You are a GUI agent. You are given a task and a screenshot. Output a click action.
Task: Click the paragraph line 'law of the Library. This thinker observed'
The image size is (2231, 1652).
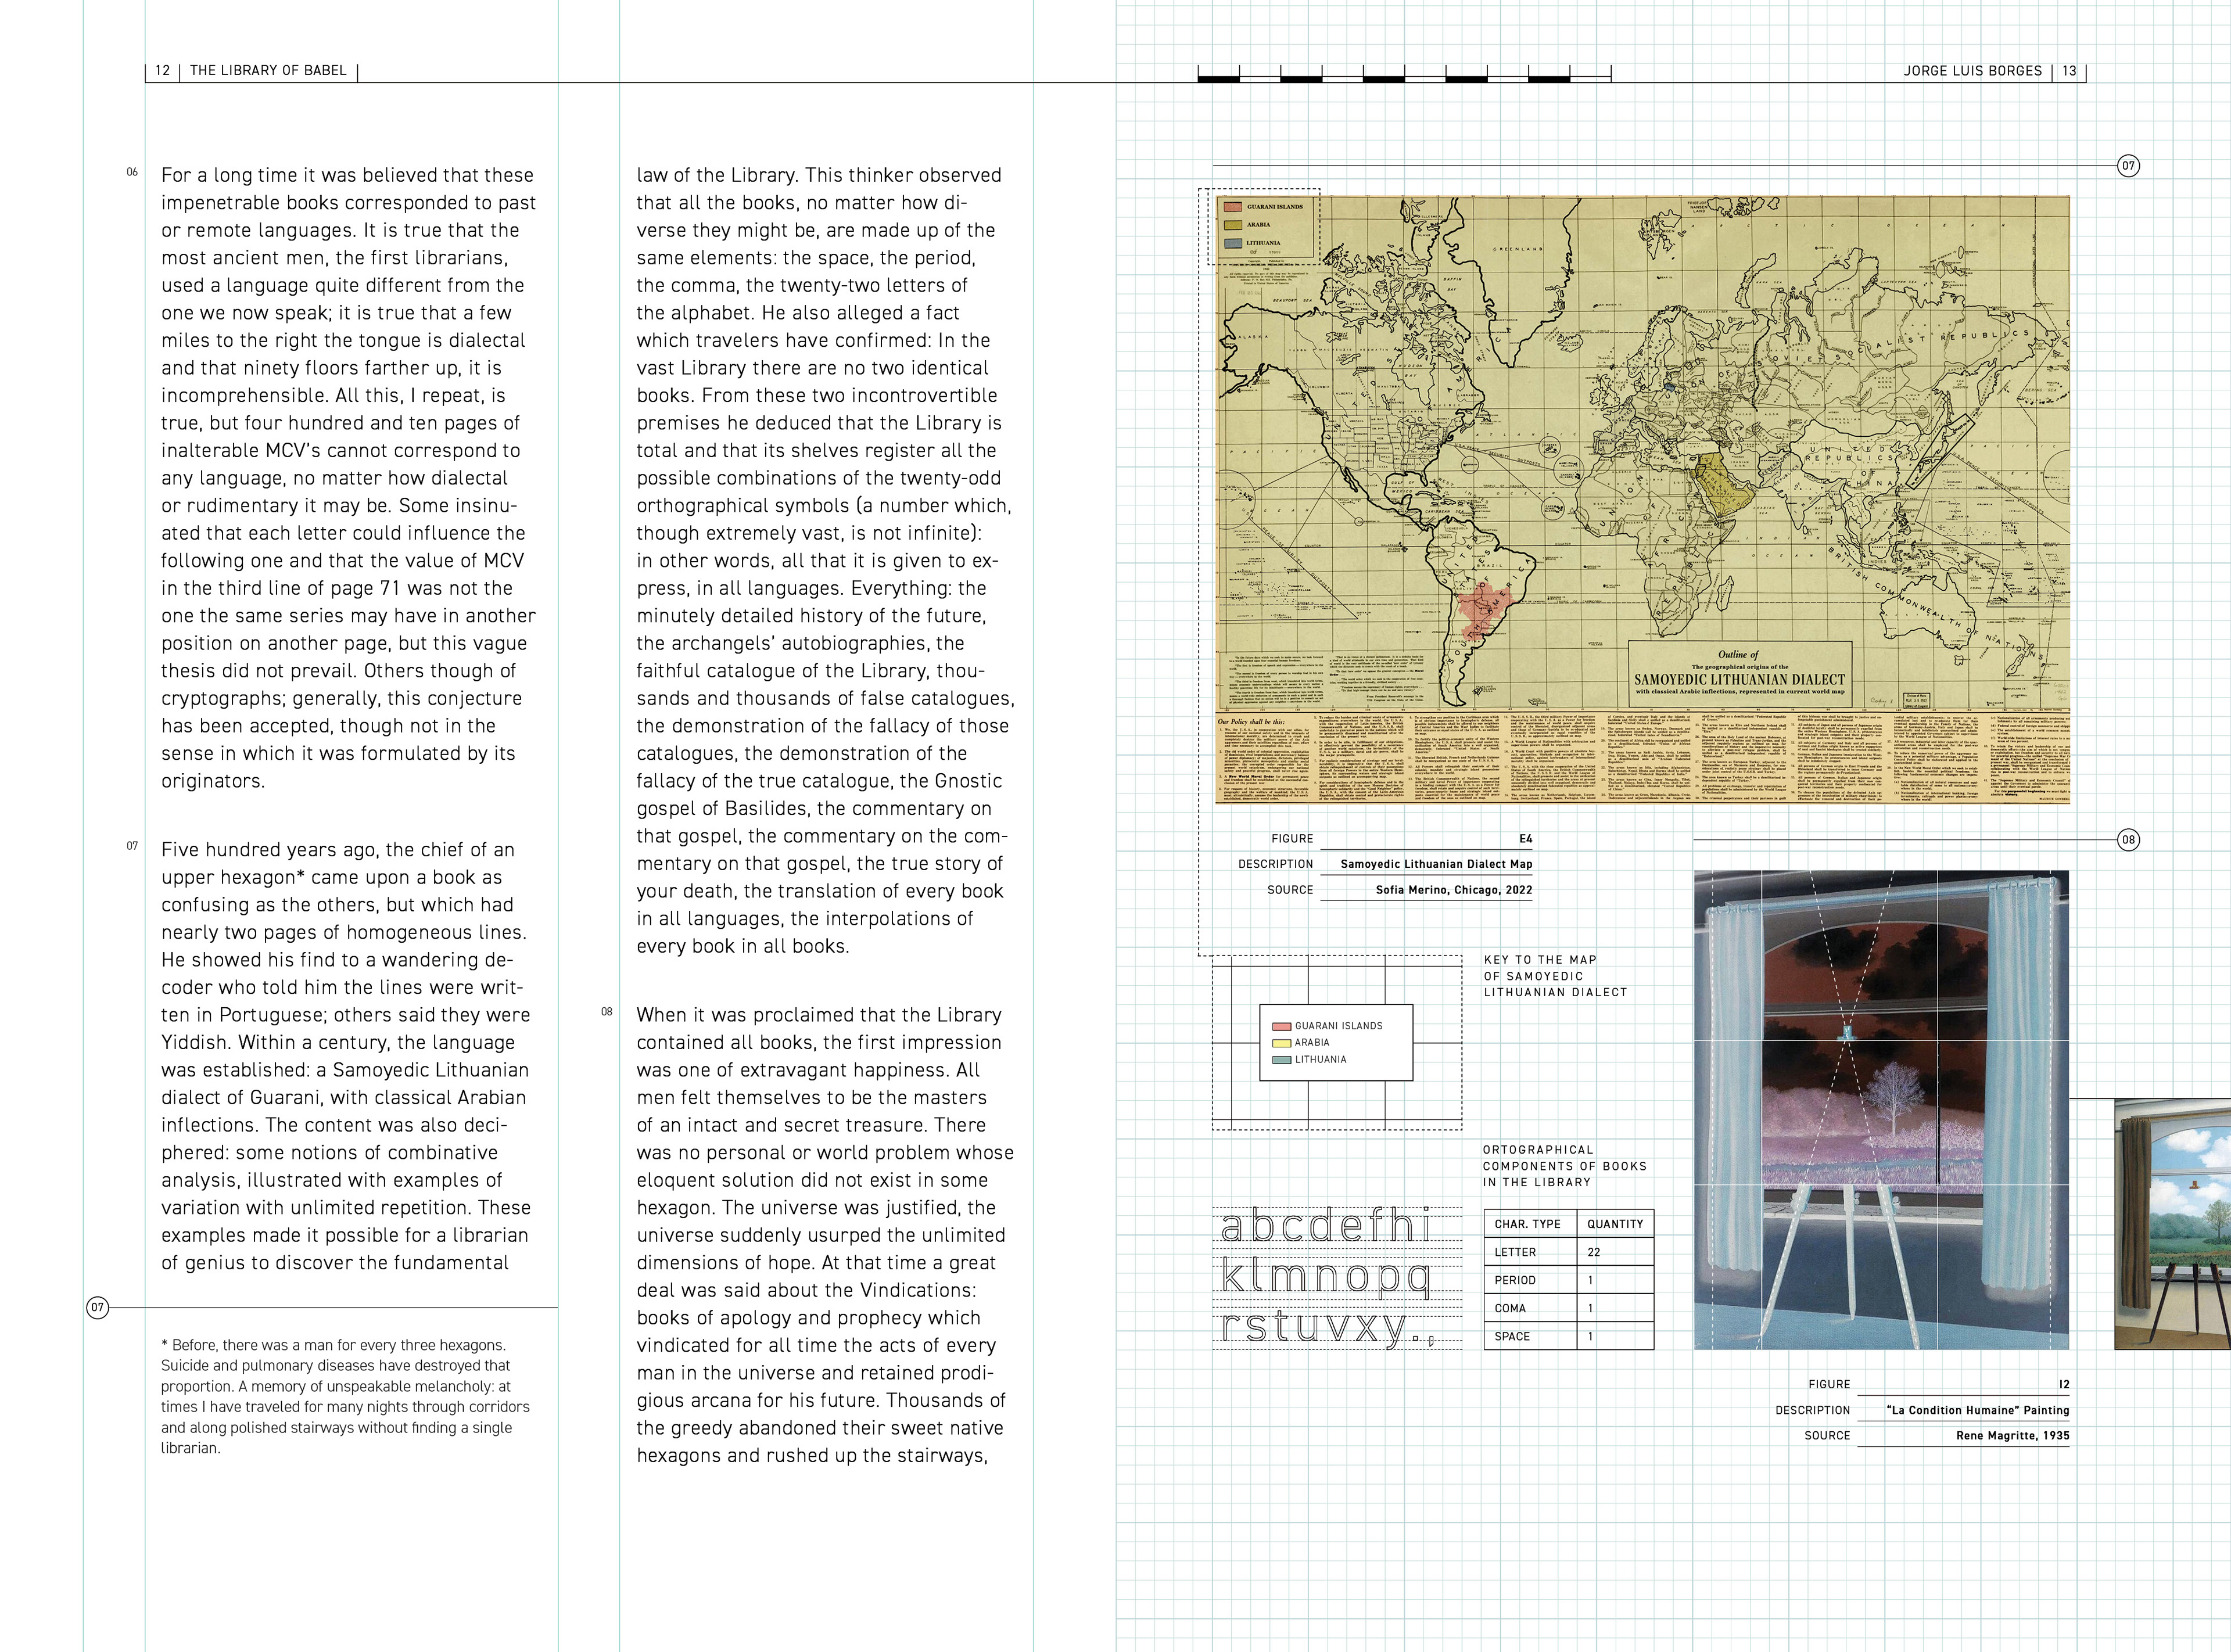coord(819,175)
